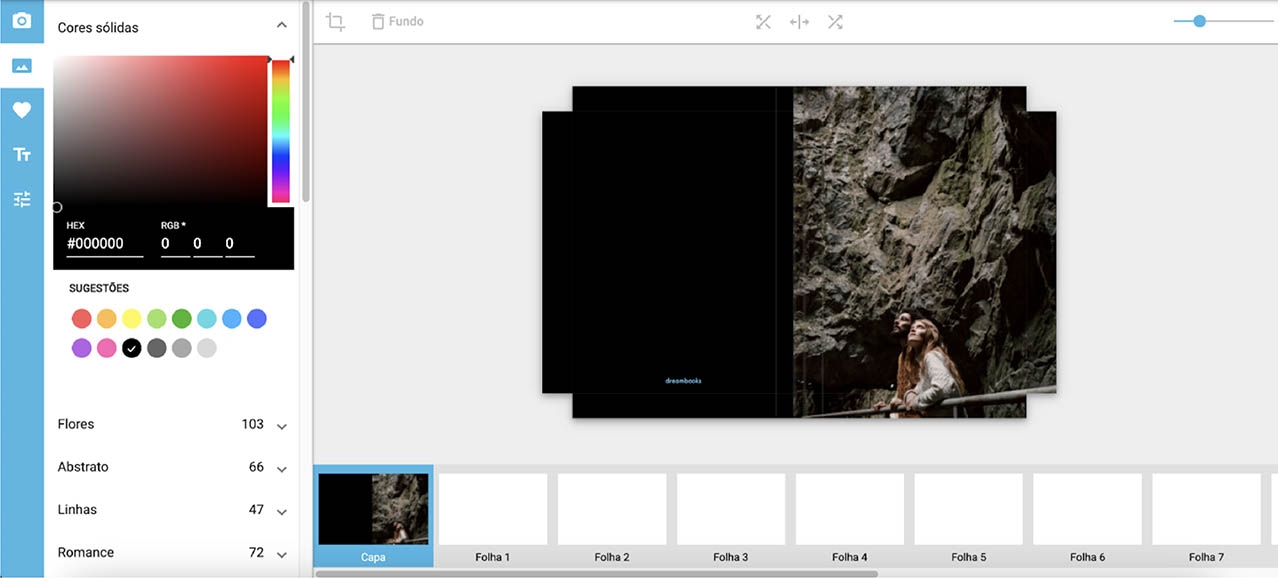This screenshot has height=578, width=1278.
Task: Click the flip horizontal arrows icon
Action: [799, 22]
